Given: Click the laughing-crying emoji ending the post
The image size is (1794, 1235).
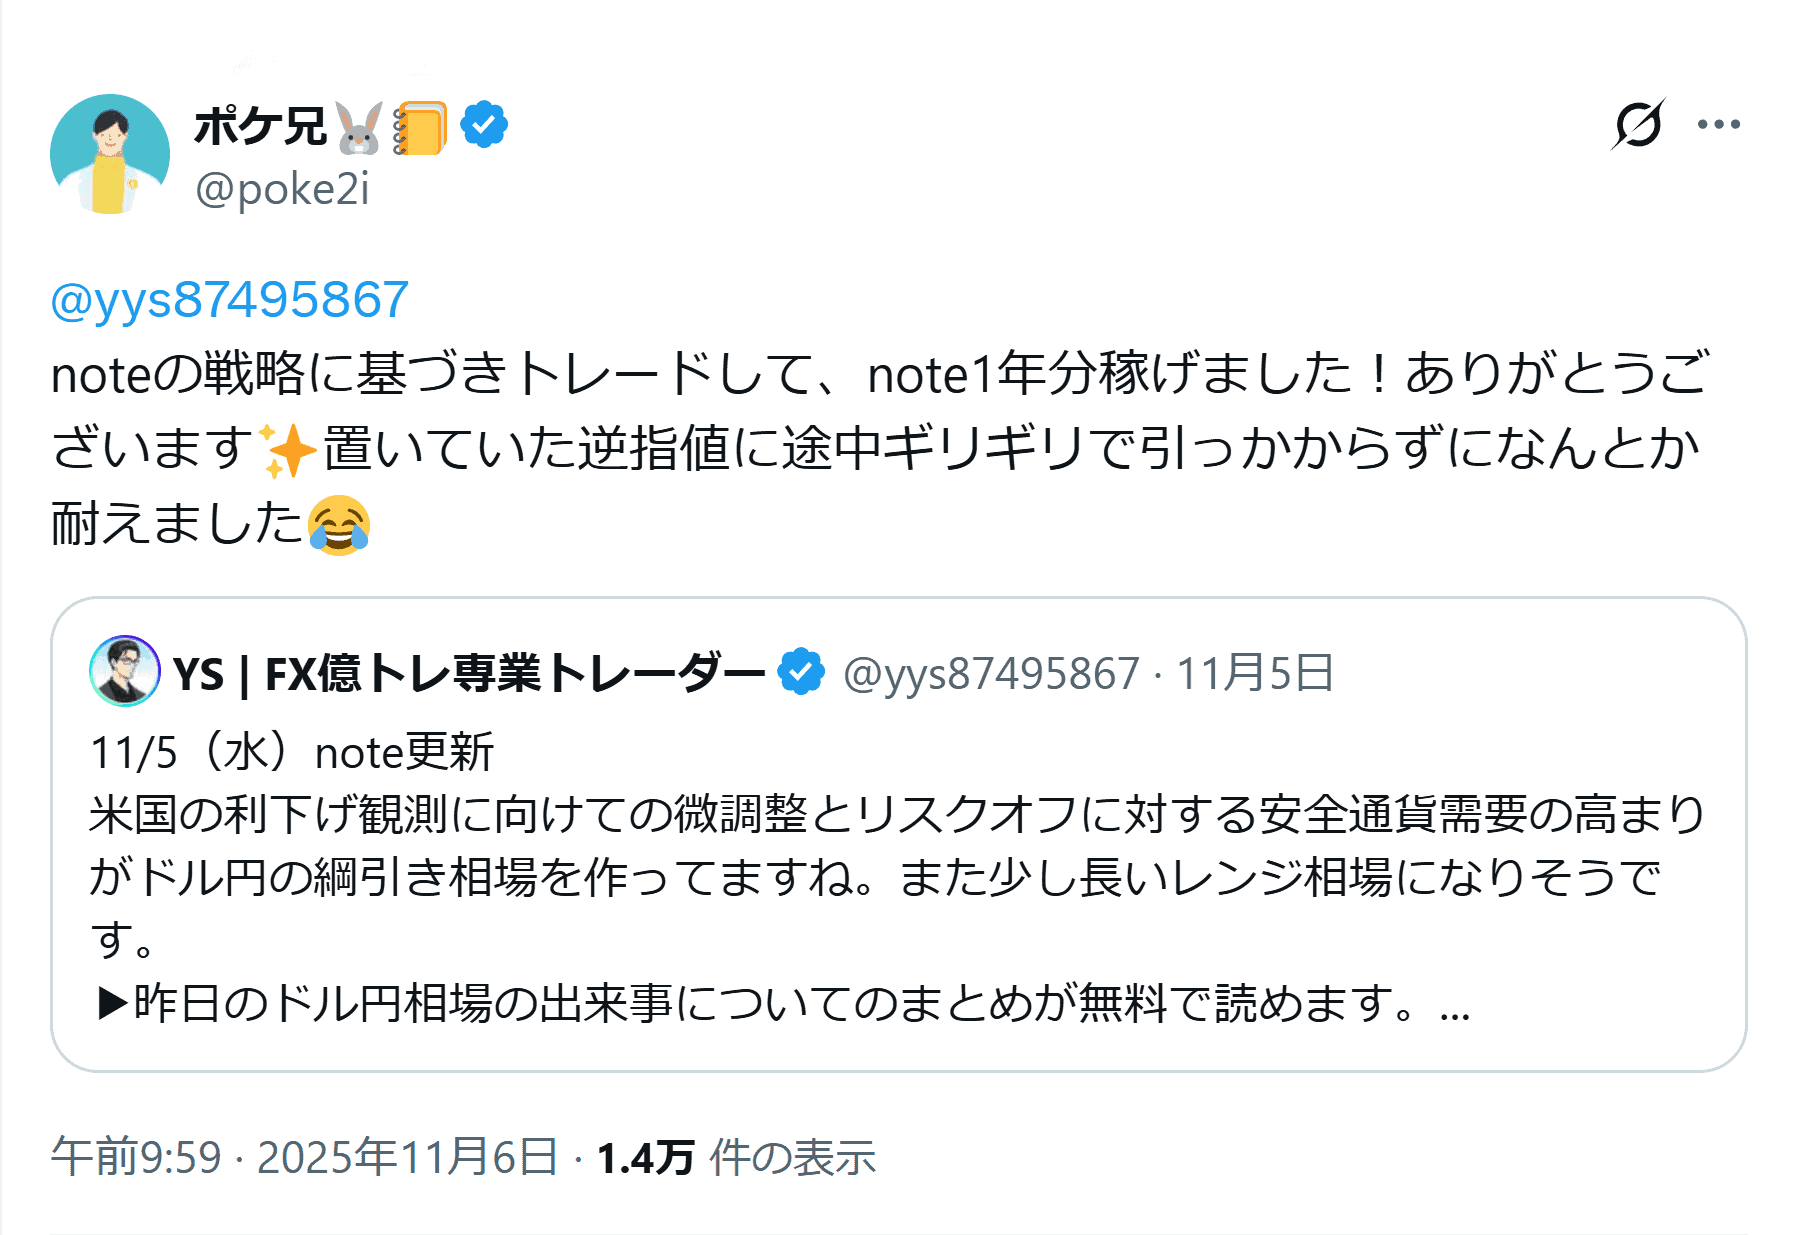Looking at the screenshot, I should (339, 524).
